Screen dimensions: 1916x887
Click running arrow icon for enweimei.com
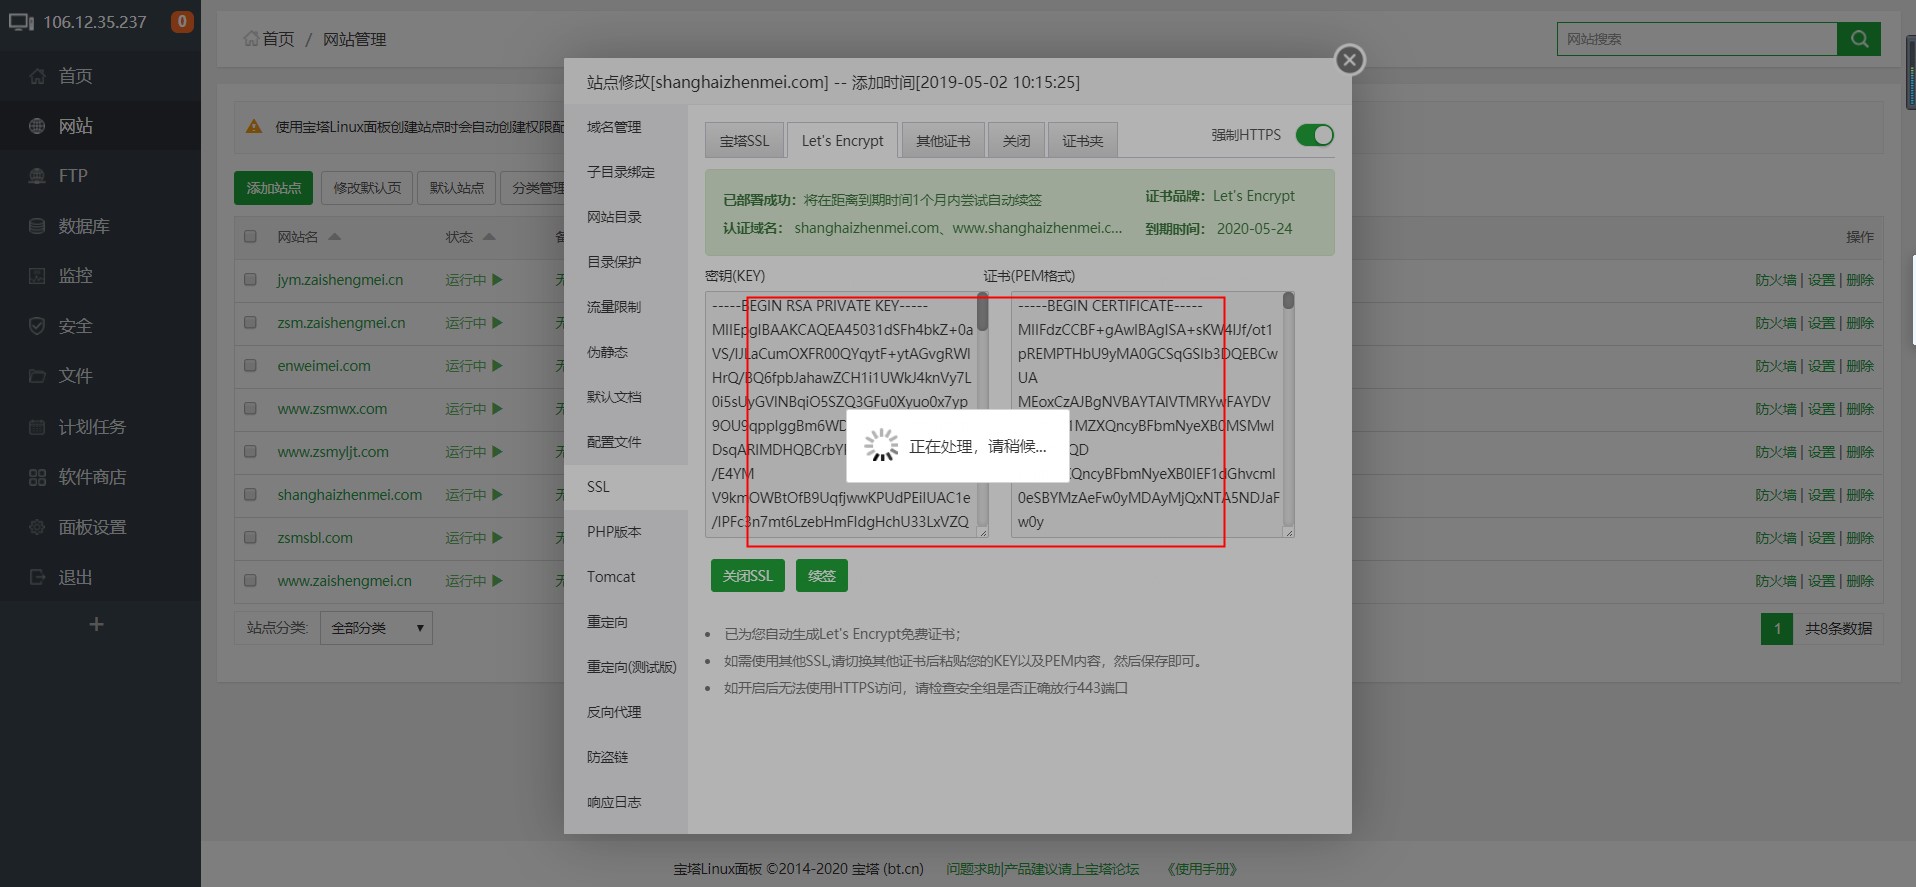[x=498, y=366]
